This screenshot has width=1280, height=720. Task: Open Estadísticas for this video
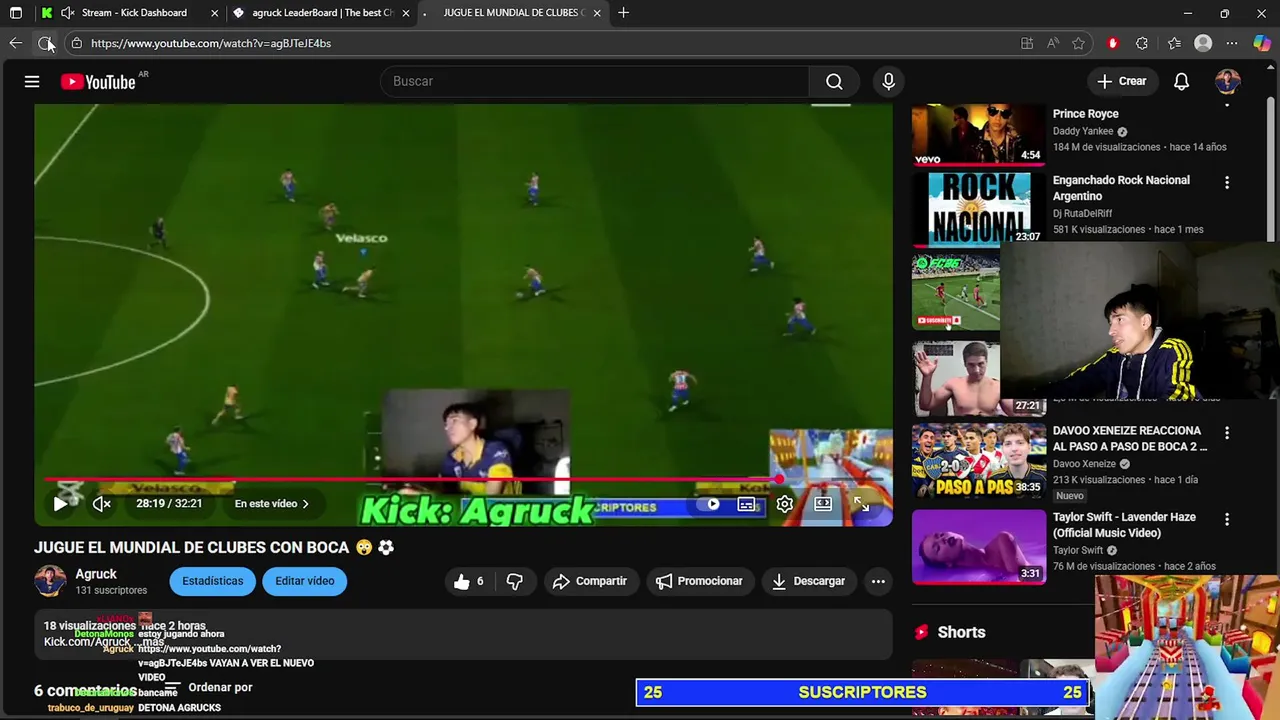212,581
